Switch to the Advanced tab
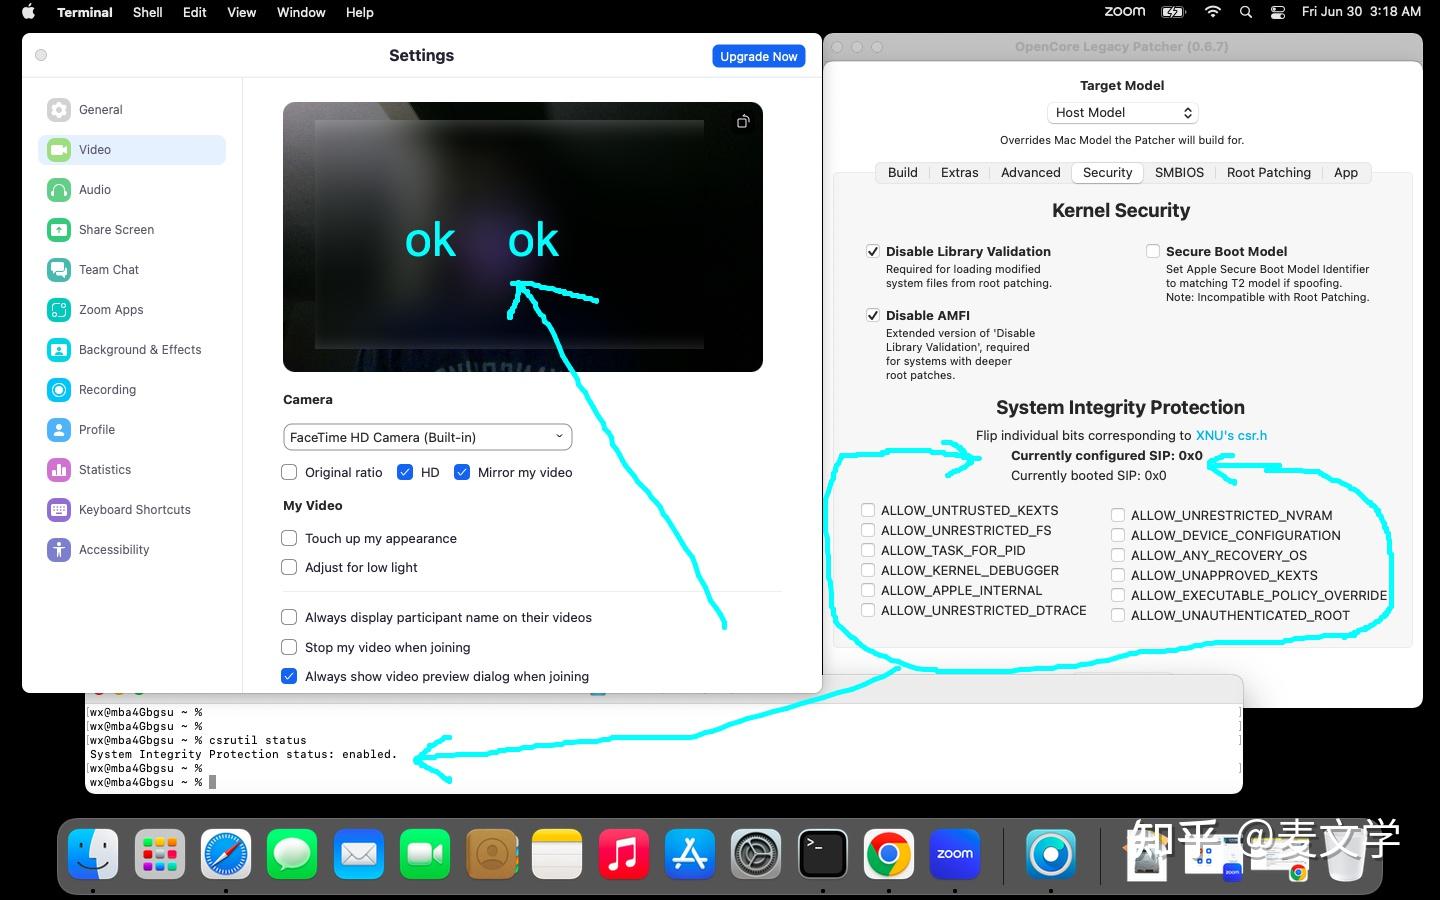 (x=1030, y=172)
